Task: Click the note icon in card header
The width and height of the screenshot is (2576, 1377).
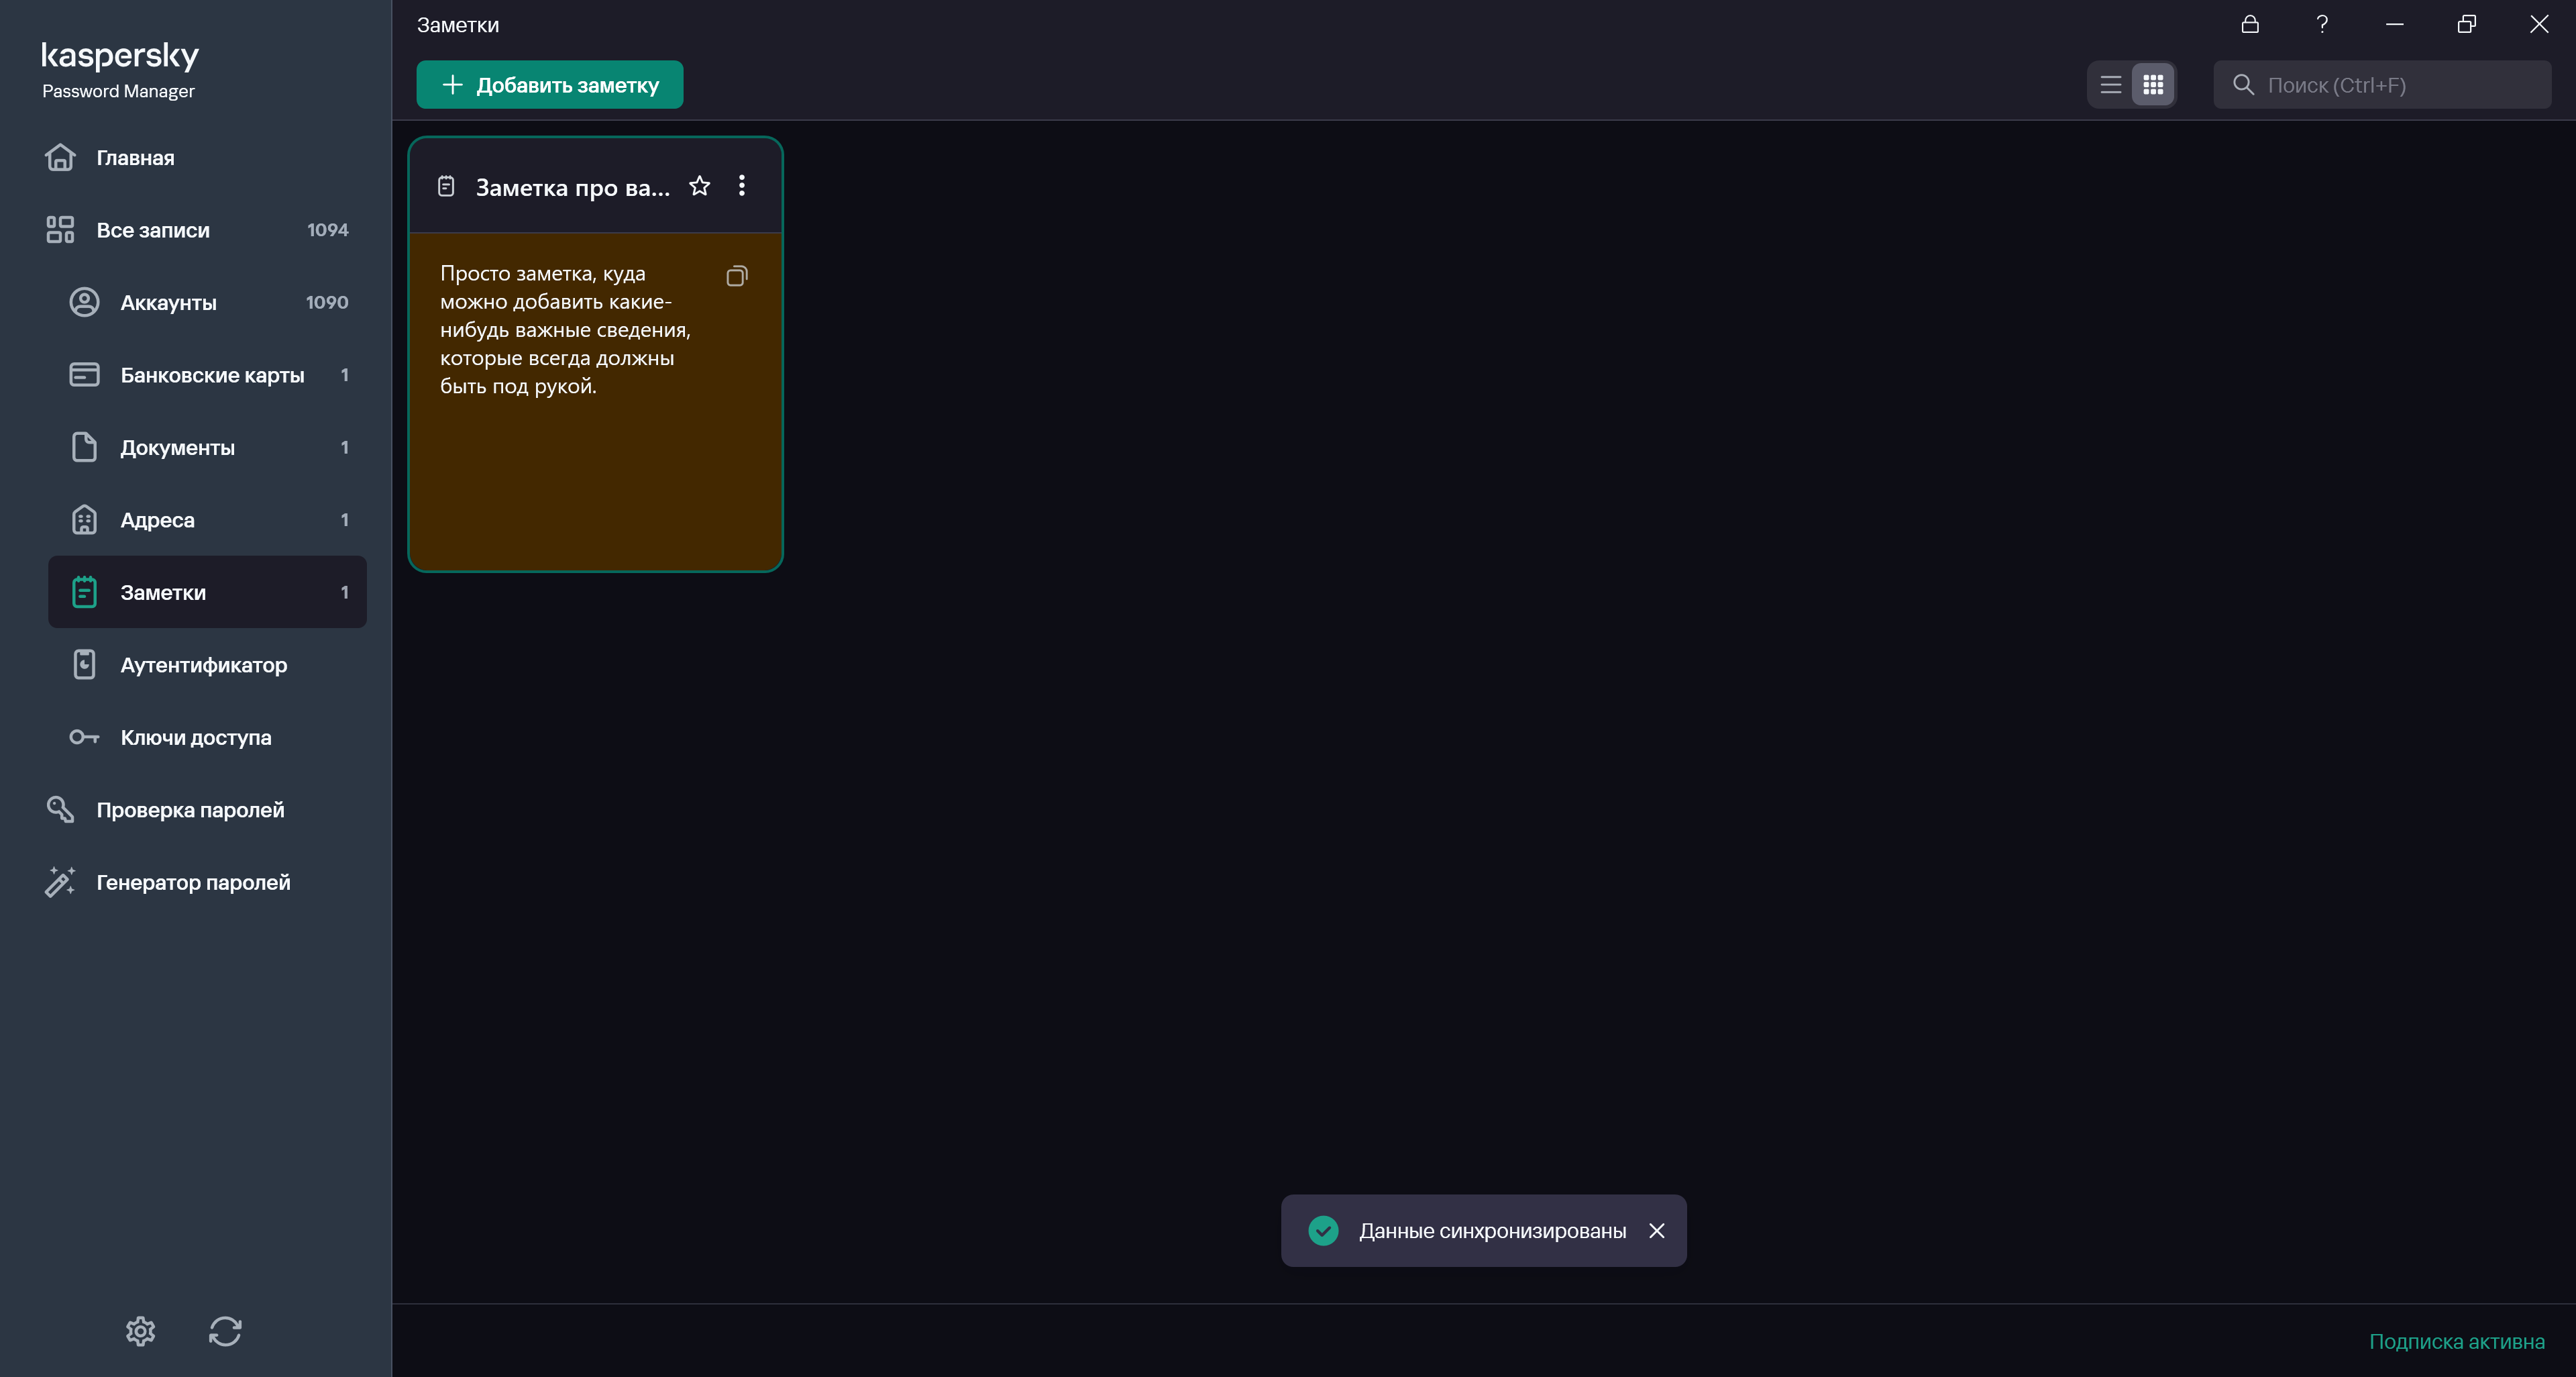Action: click(446, 186)
